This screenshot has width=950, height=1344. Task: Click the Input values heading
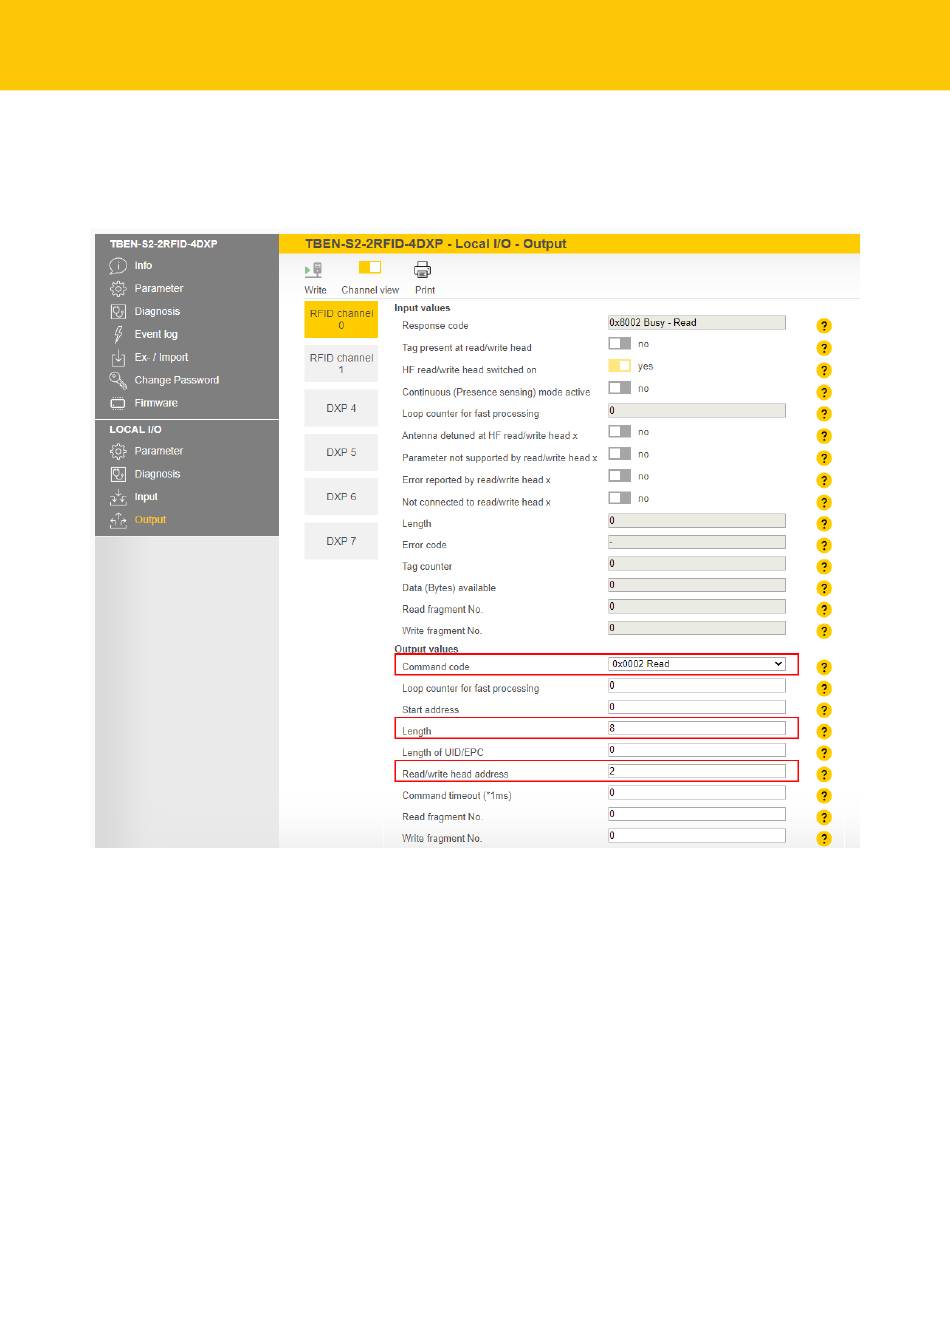(422, 308)
